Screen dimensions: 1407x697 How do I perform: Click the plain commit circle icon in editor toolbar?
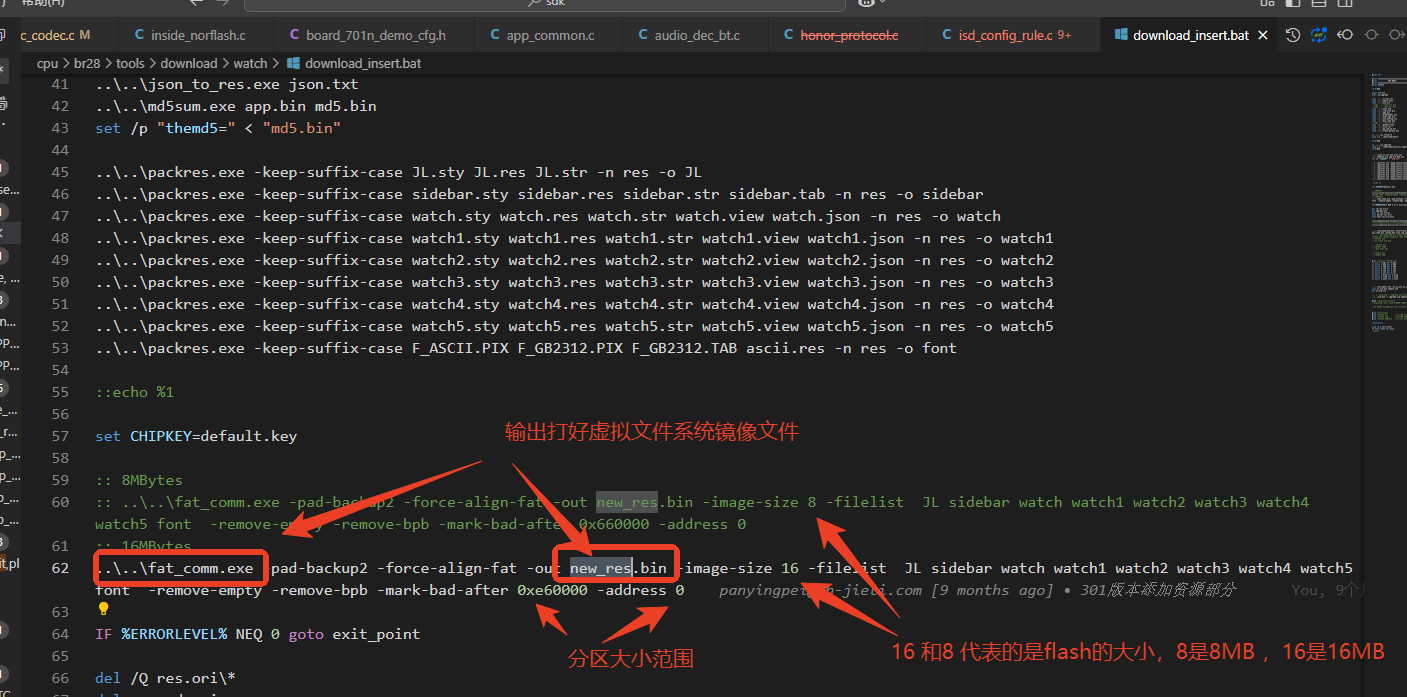(1371, 35)
